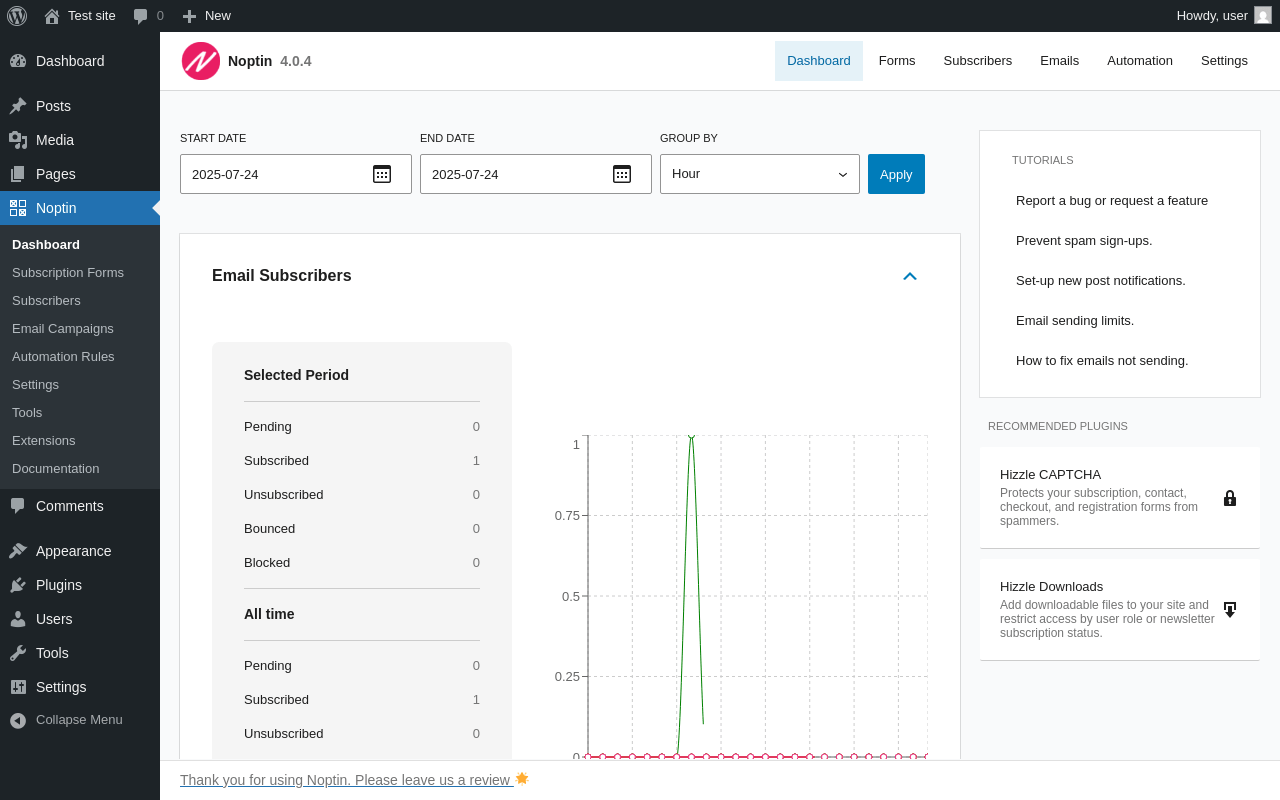Open Report a bug or request a feature
The image size is (1280, 800).
tap(1112, 200)
